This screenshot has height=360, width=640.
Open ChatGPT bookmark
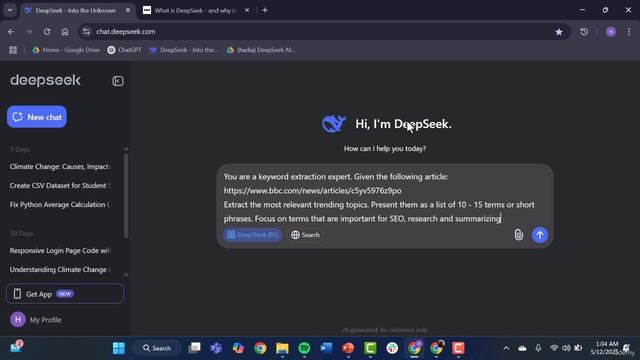tap(124, 50)
